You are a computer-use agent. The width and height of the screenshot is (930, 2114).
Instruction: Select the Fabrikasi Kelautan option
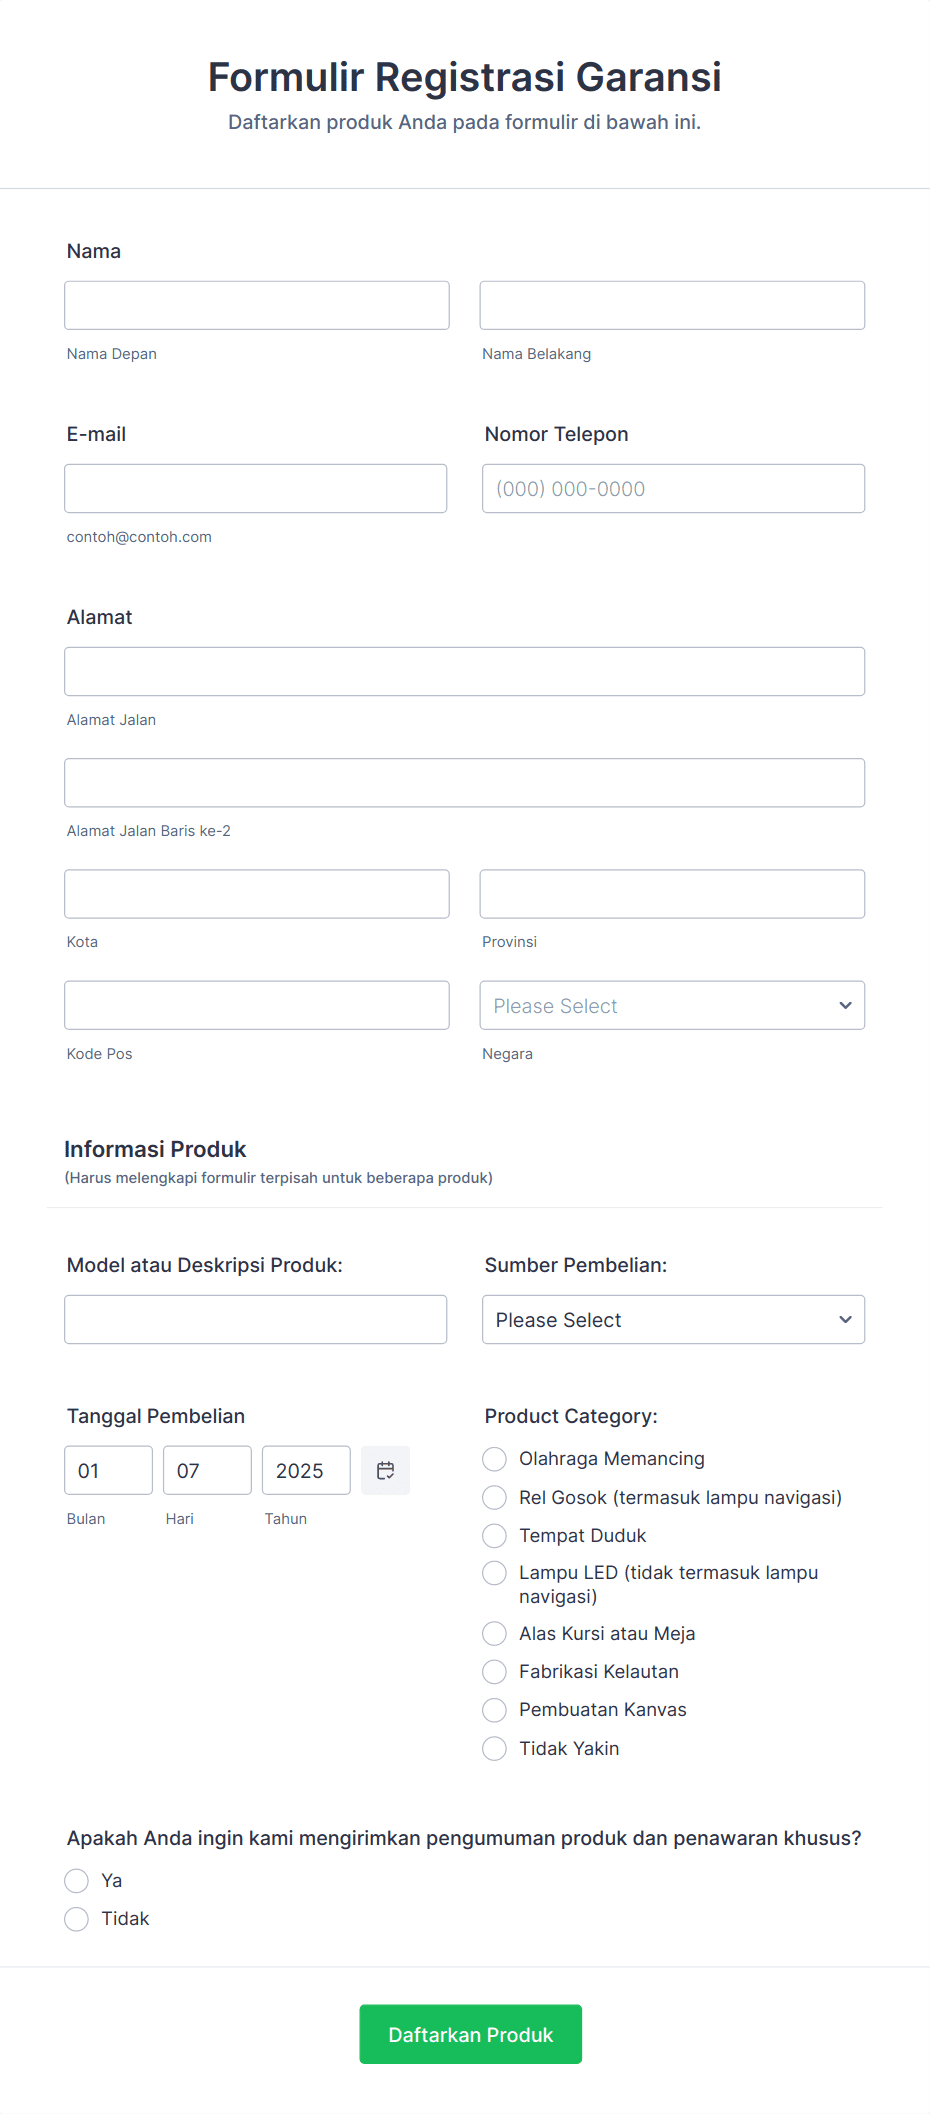pos(494,1671)
